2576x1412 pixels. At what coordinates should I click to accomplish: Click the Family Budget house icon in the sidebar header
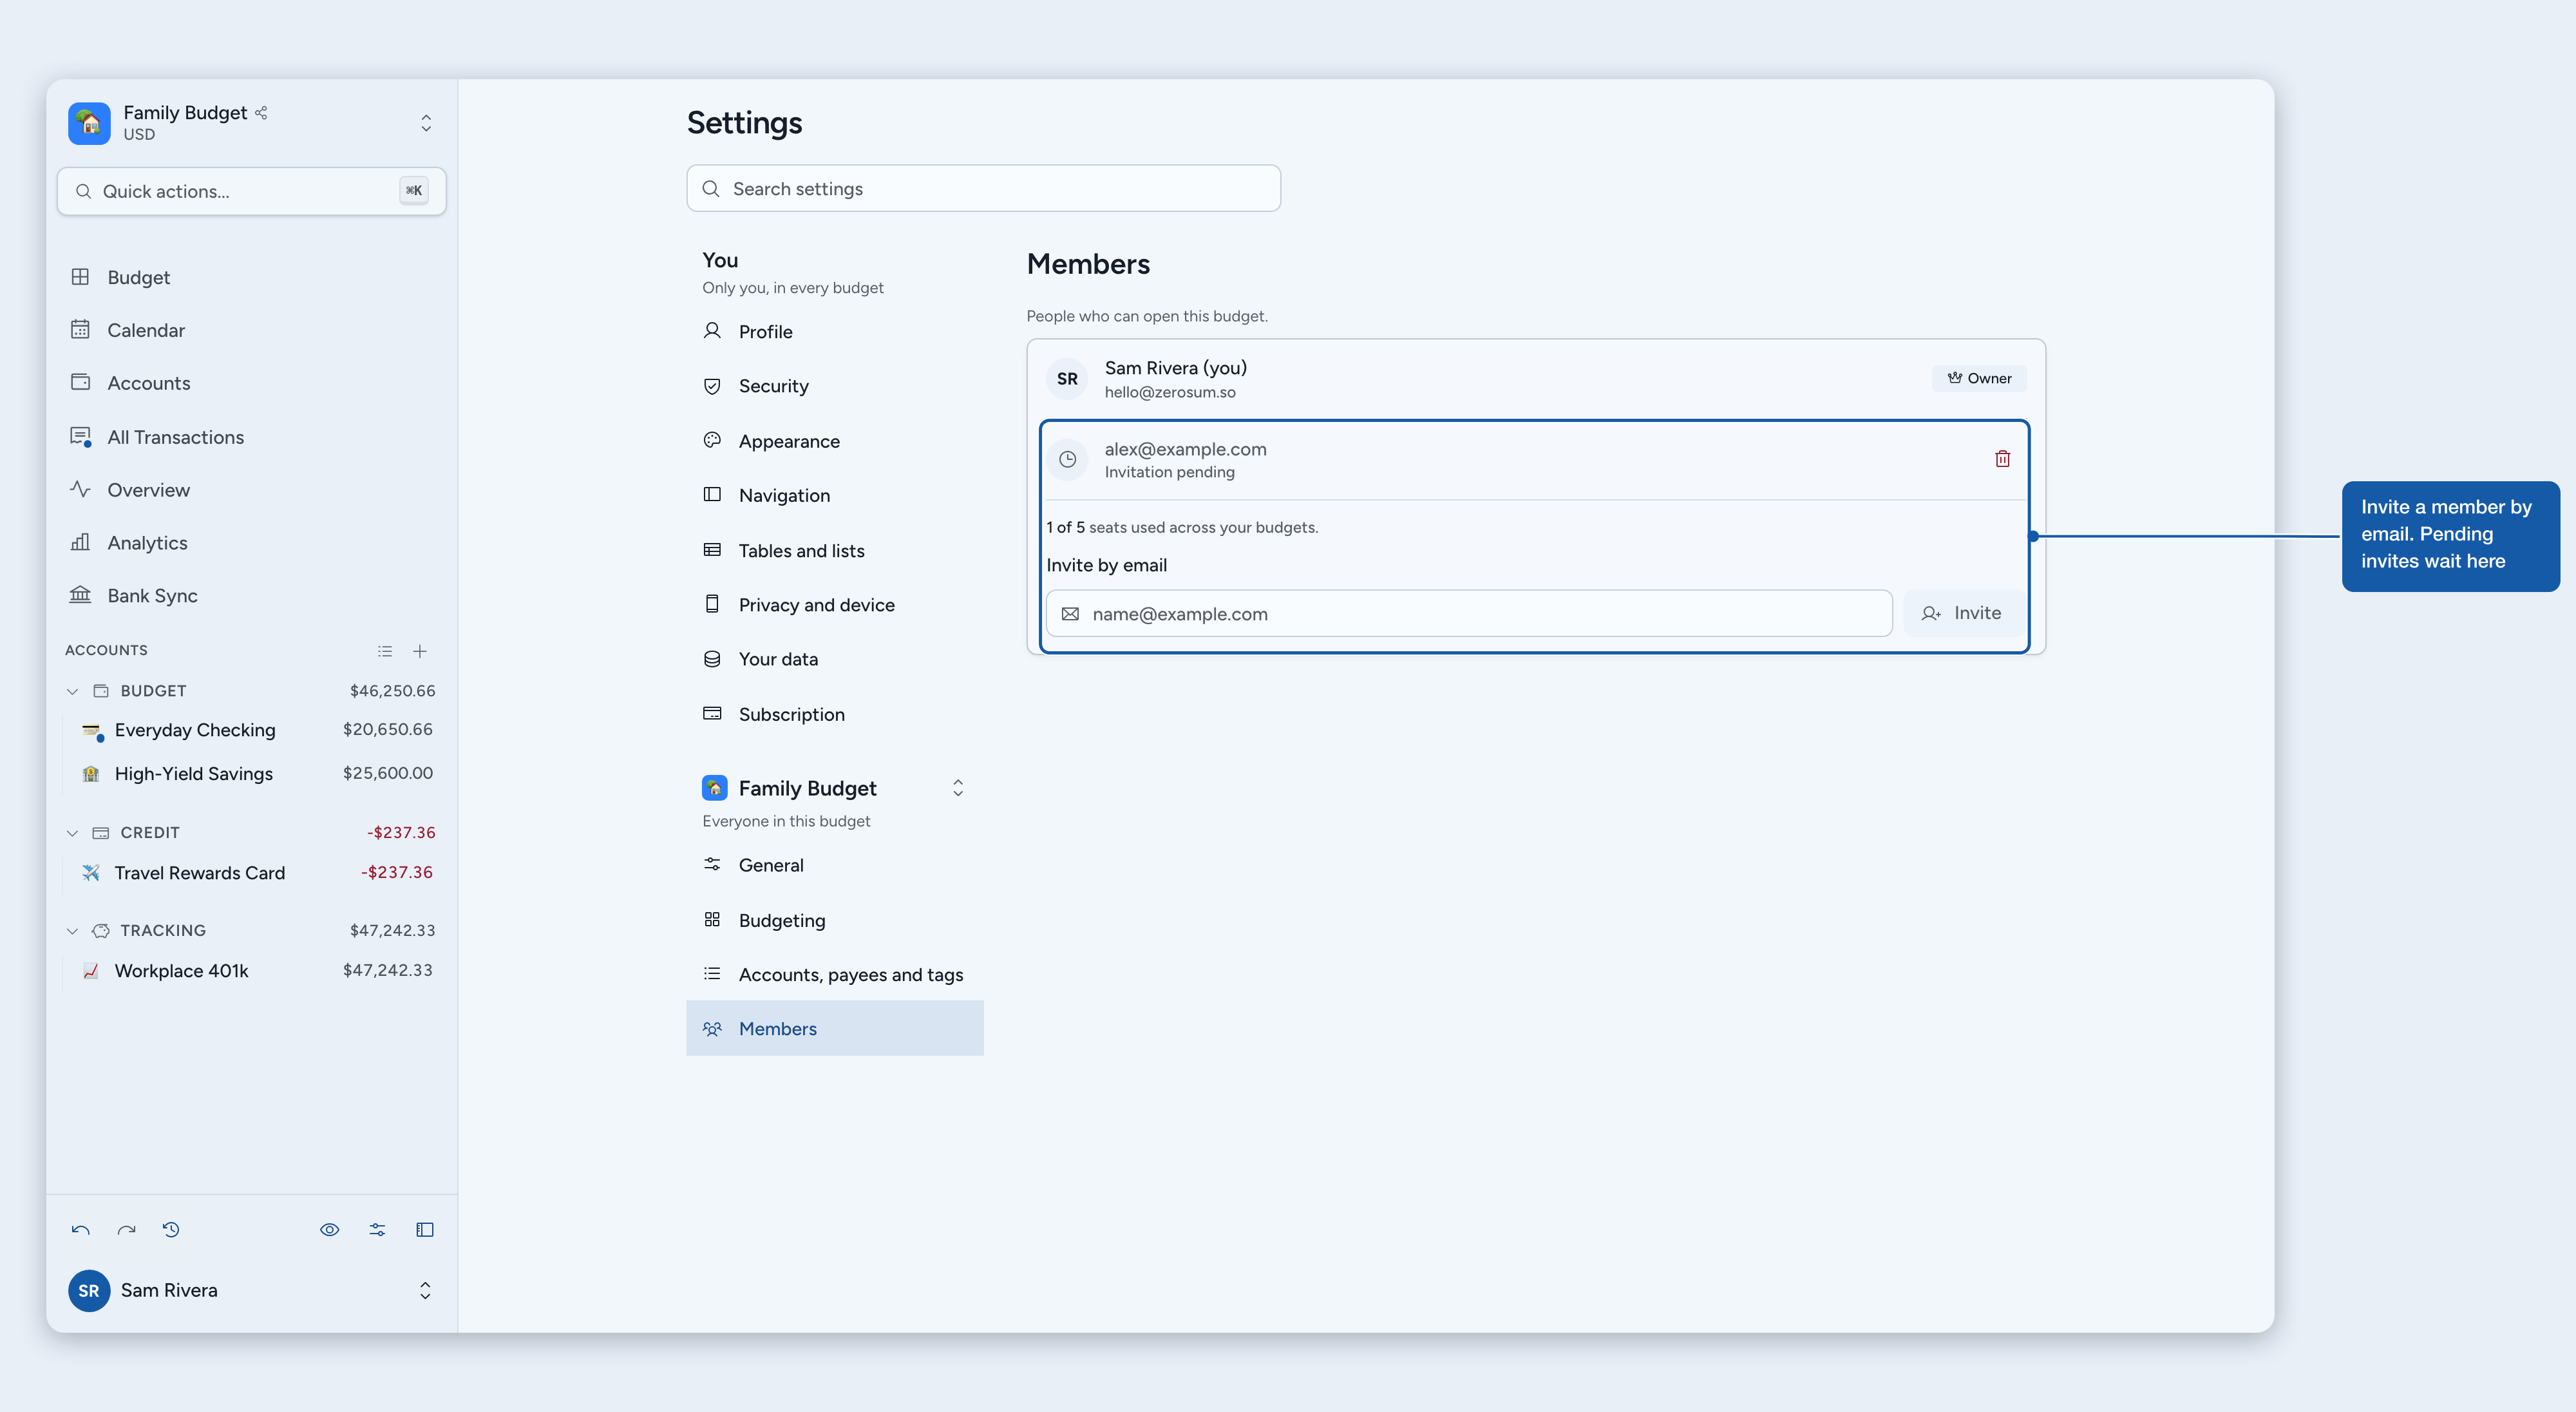89,123
